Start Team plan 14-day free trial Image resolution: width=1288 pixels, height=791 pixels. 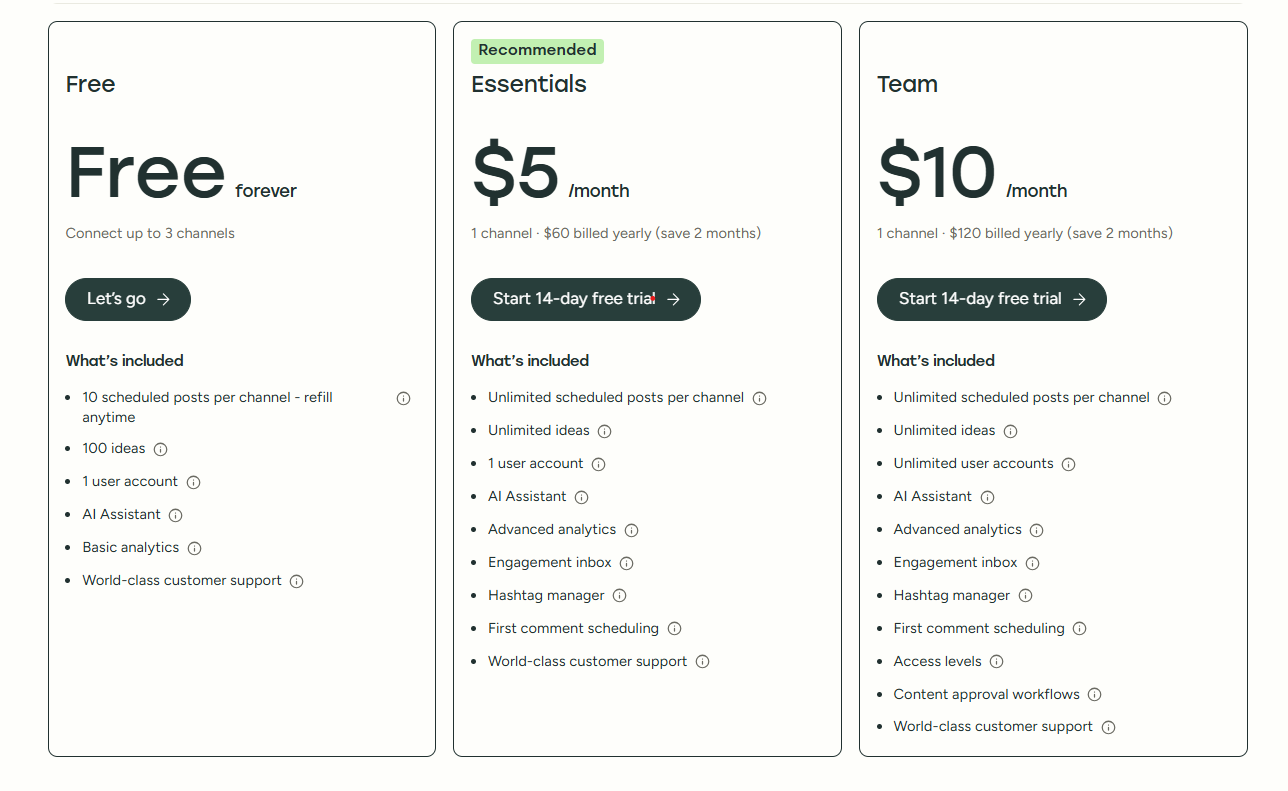[991, 299]
